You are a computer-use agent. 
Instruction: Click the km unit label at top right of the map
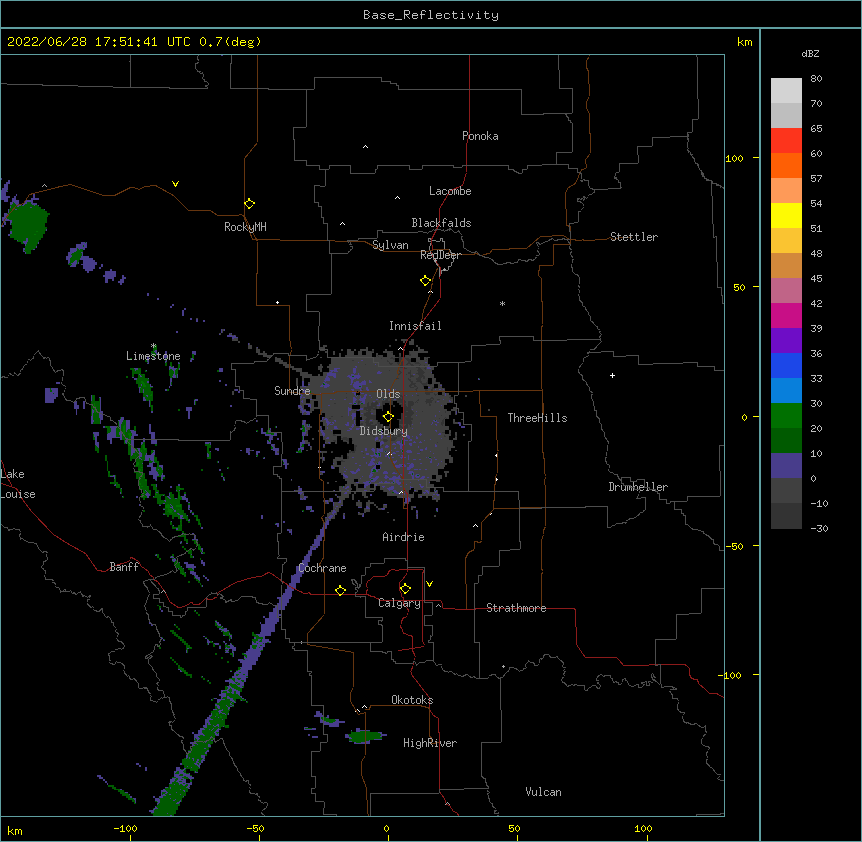coord(745,42)
